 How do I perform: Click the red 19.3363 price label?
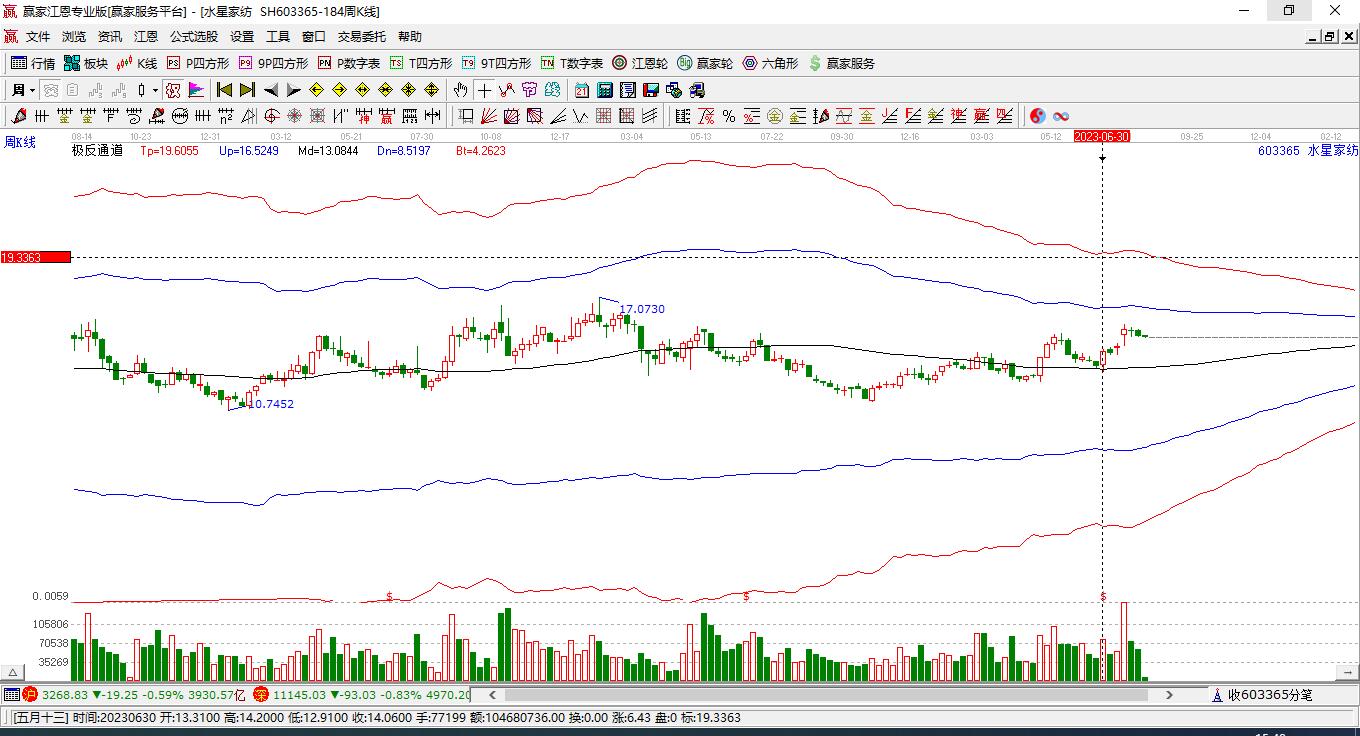(35, 257)
